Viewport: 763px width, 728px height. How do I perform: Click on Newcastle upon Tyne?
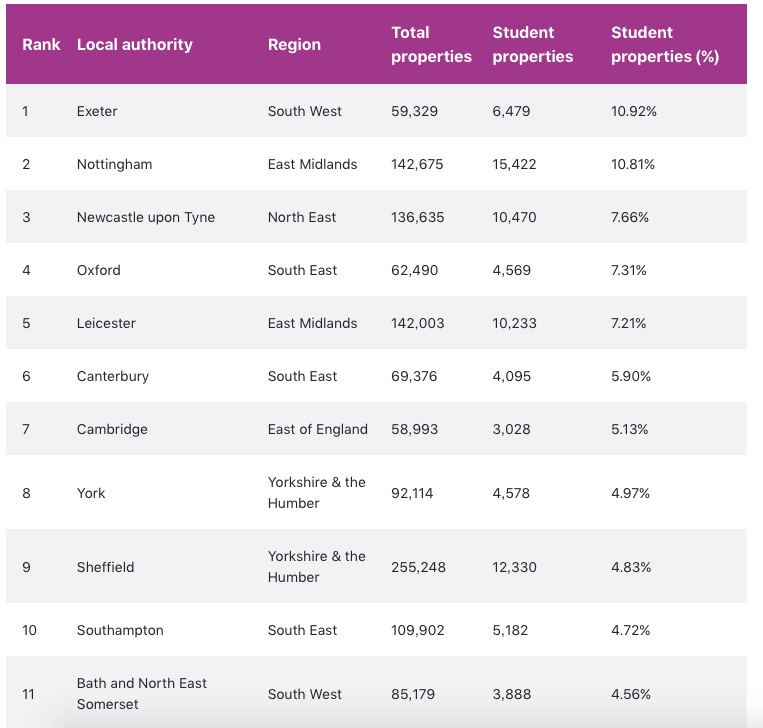145,217
